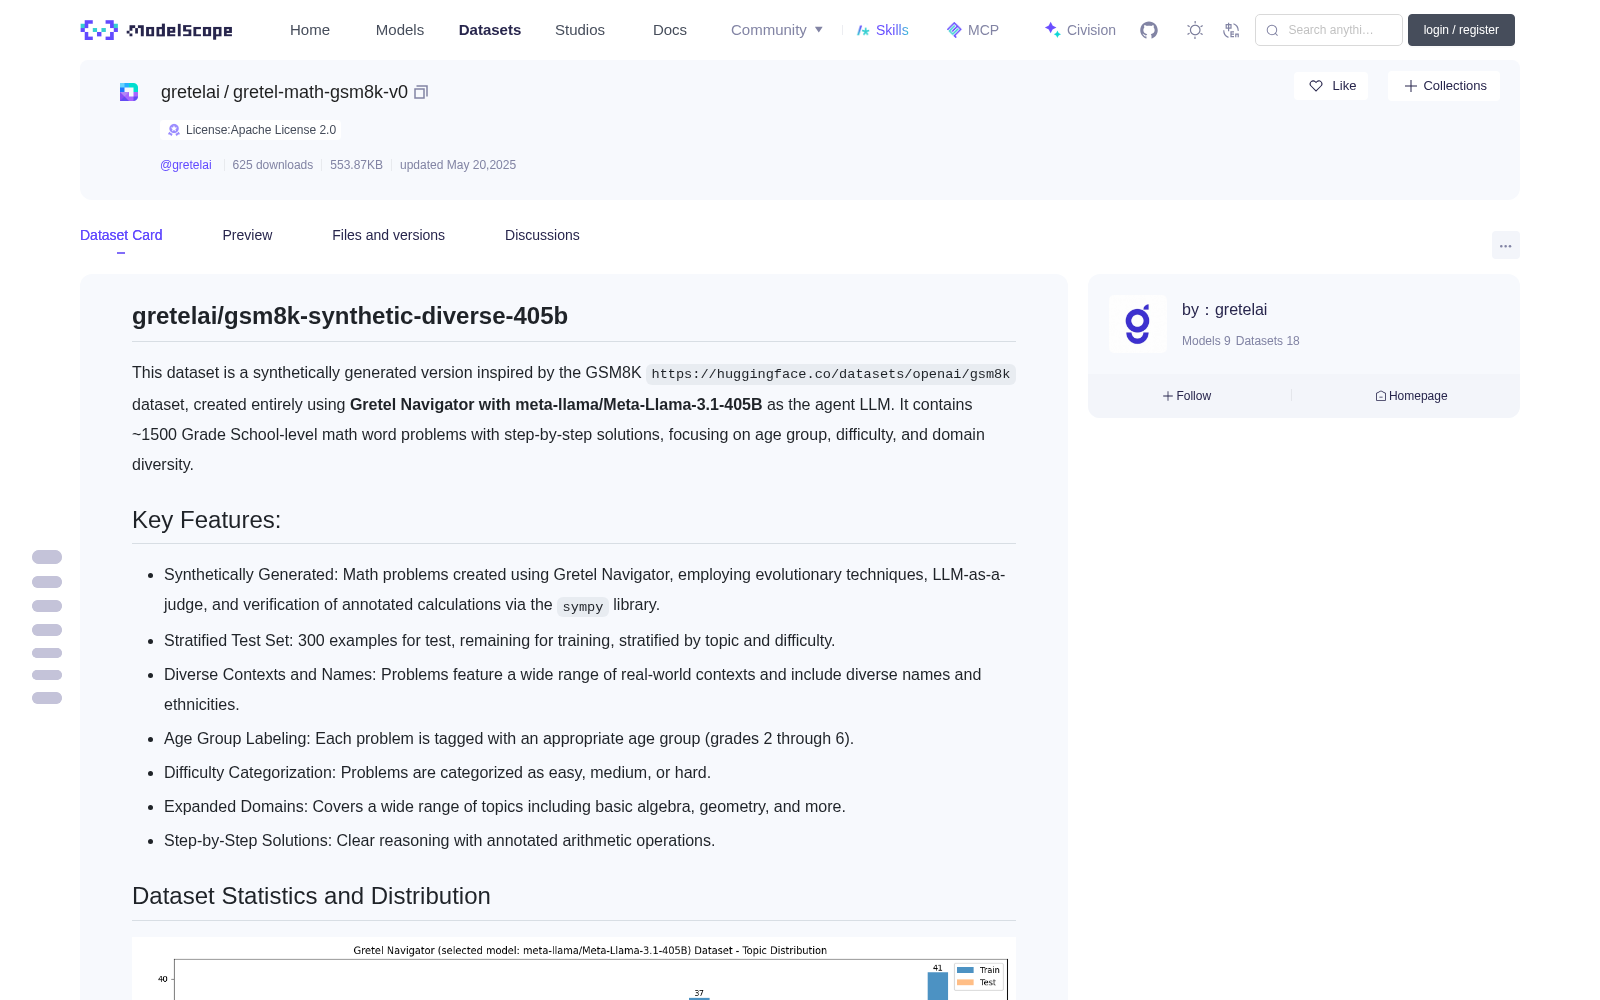Click the MCP diamond icon
1600x1000 pixels.
point(954,30)
